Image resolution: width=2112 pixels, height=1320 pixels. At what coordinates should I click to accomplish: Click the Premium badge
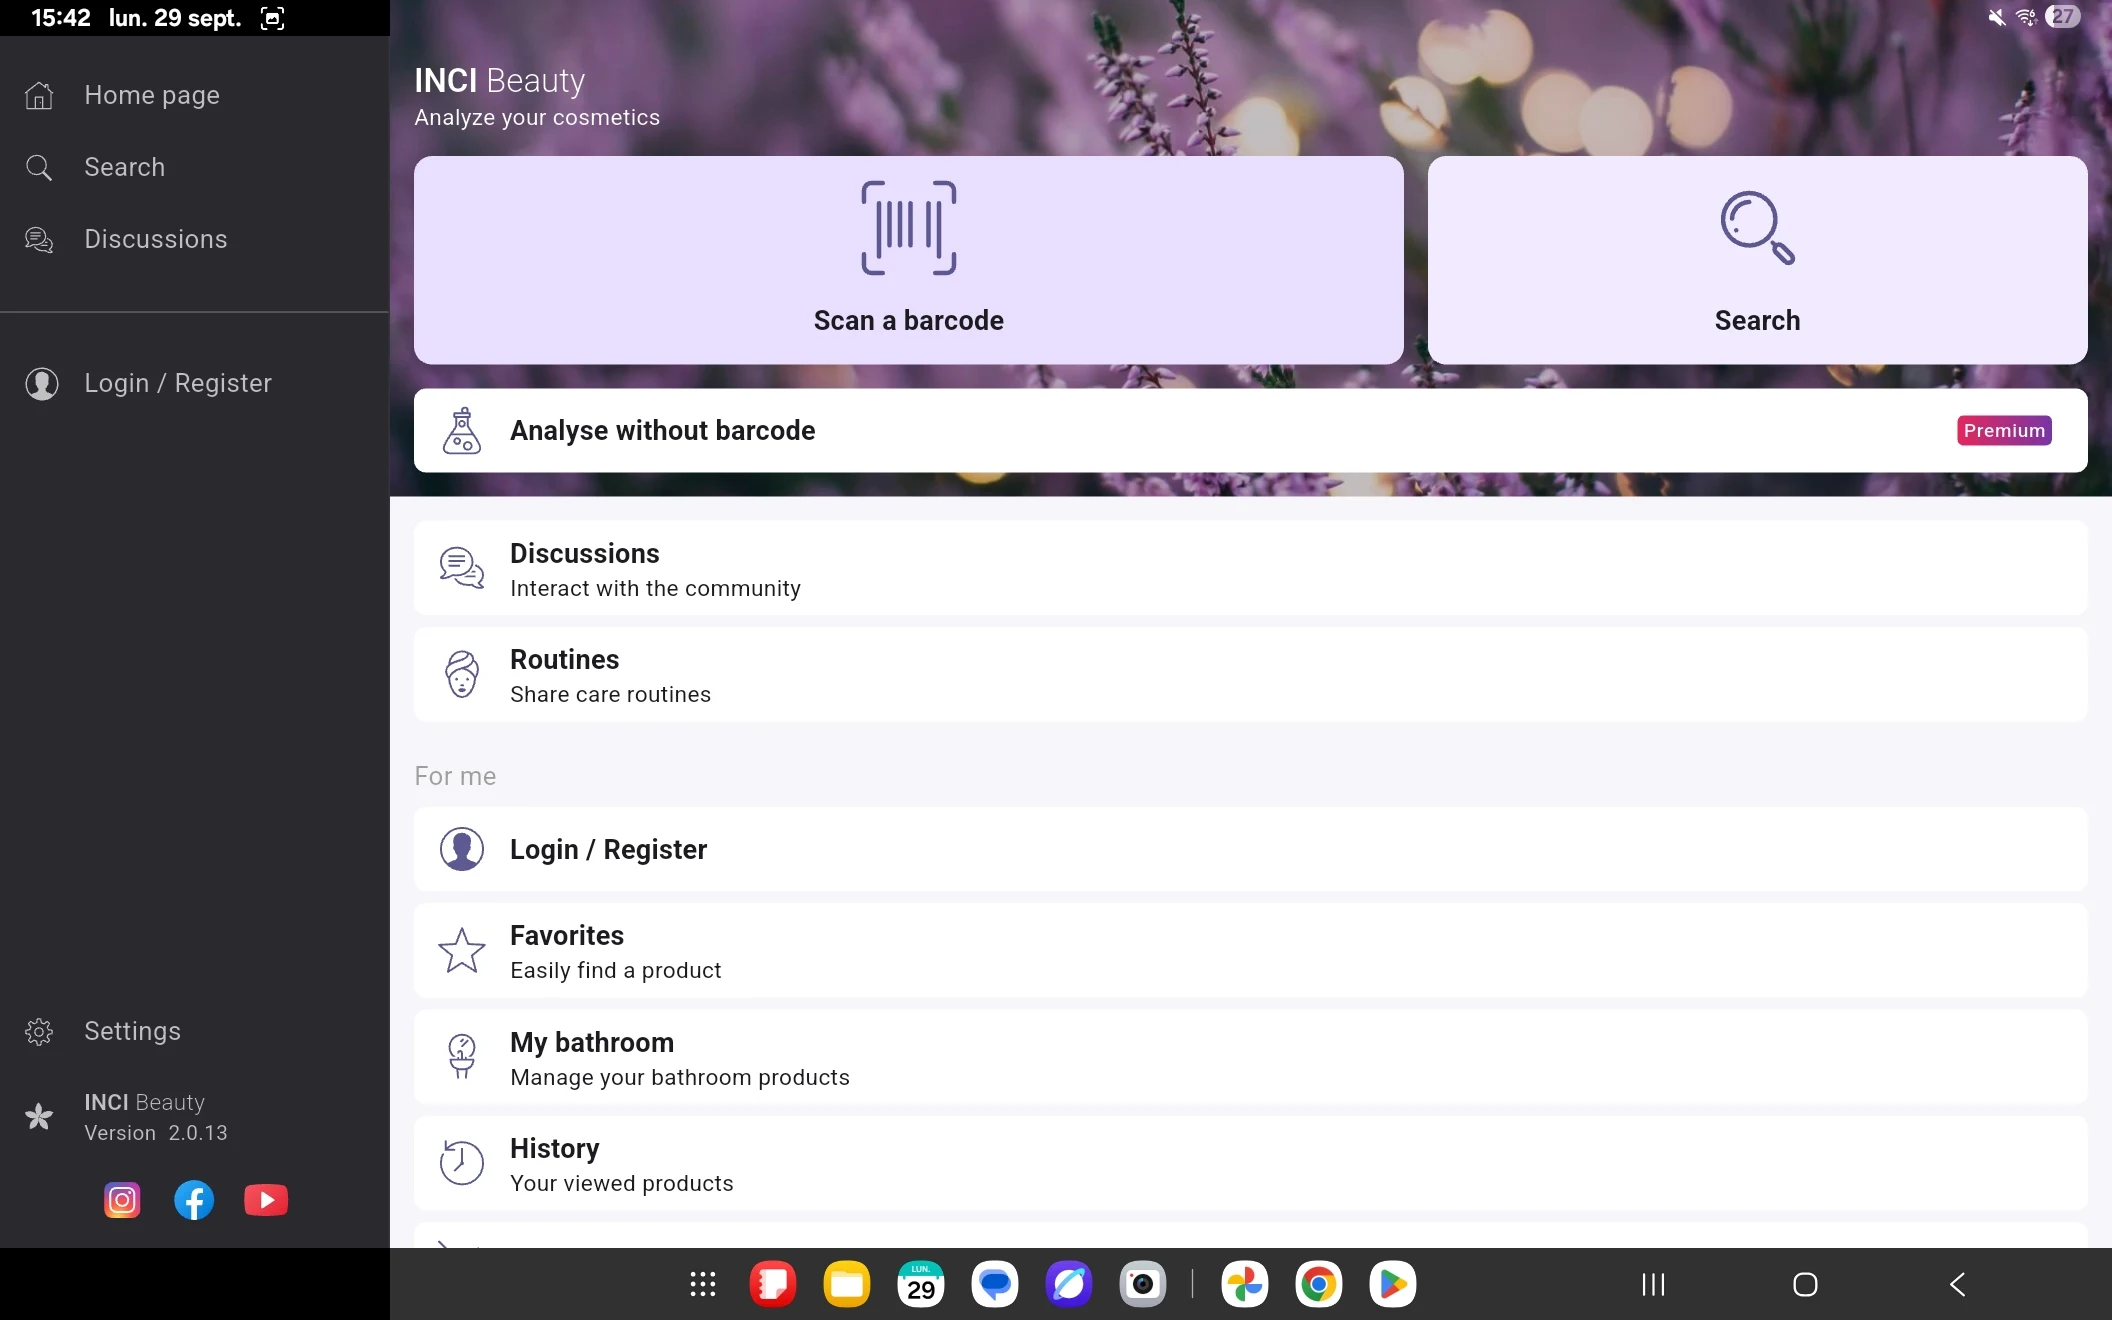click(2003, 431)
